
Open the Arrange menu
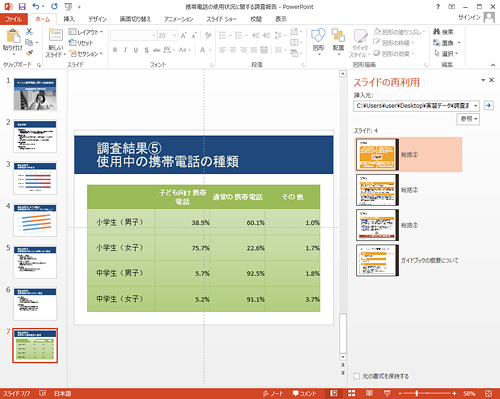(x=338, y=41)
